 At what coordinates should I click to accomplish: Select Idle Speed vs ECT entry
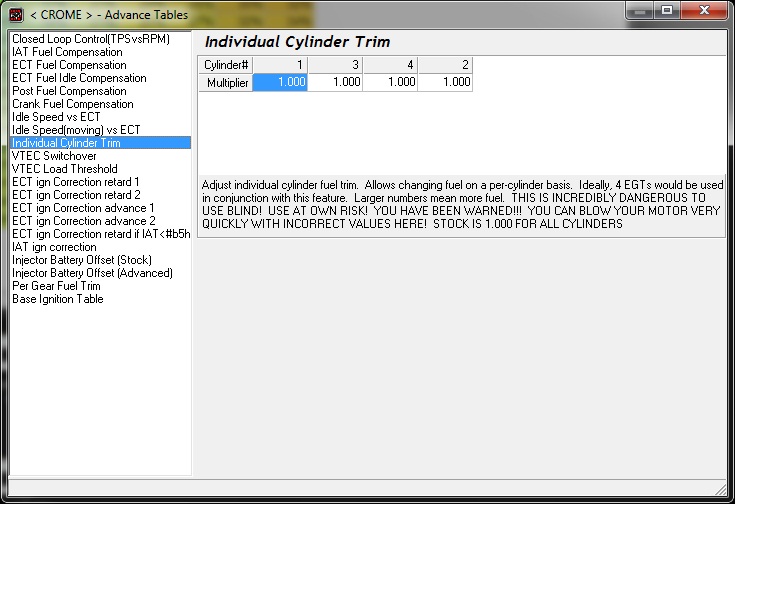coord(56,117)
